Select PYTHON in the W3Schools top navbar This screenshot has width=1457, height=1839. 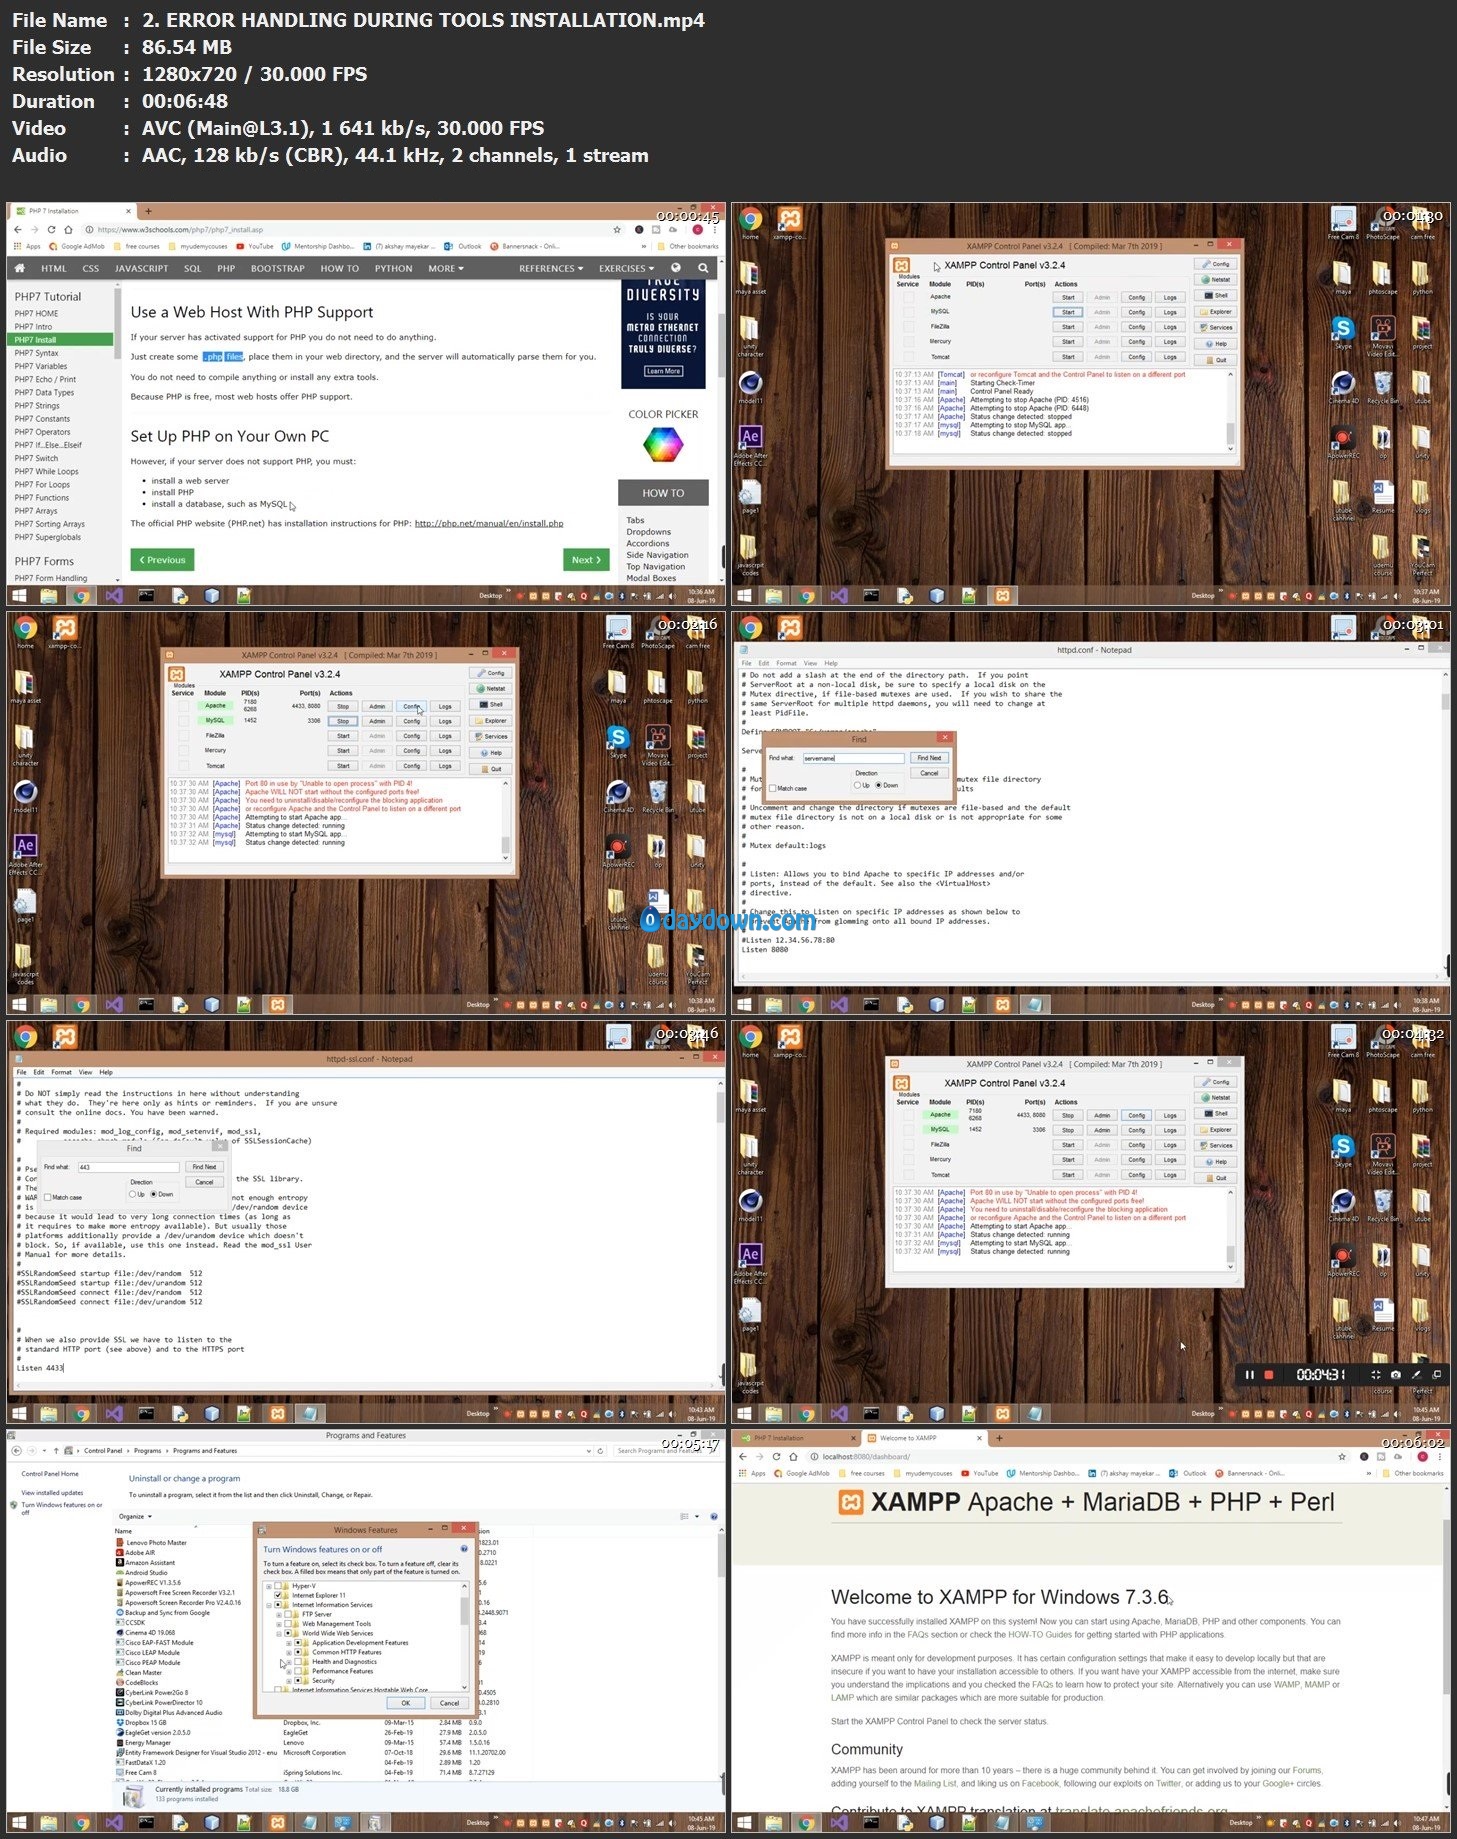393,268
